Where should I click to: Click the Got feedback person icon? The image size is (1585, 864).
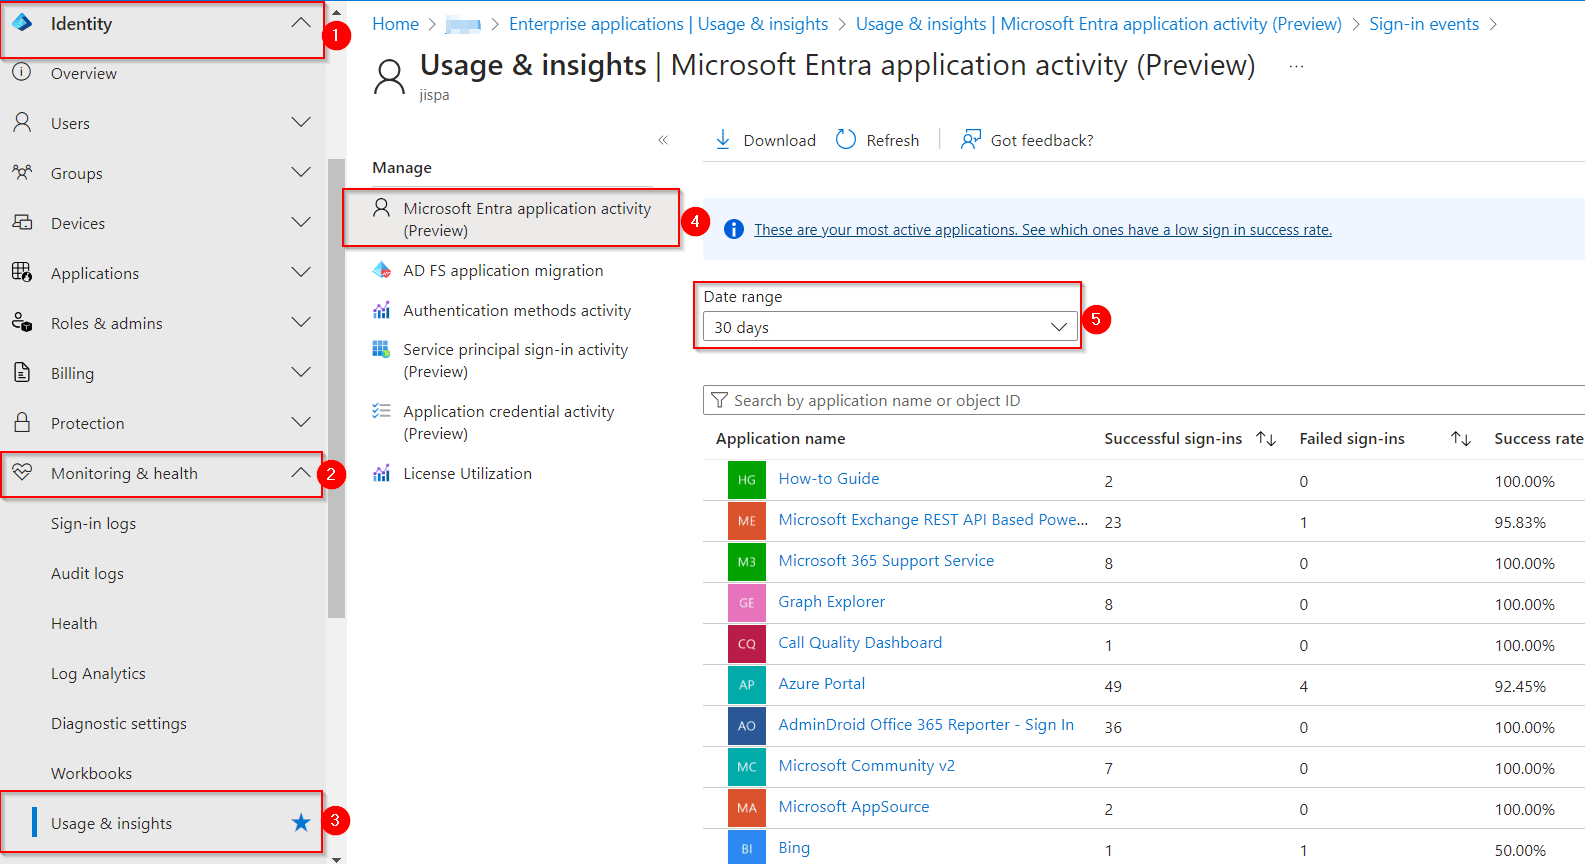(x=970, y=139)
